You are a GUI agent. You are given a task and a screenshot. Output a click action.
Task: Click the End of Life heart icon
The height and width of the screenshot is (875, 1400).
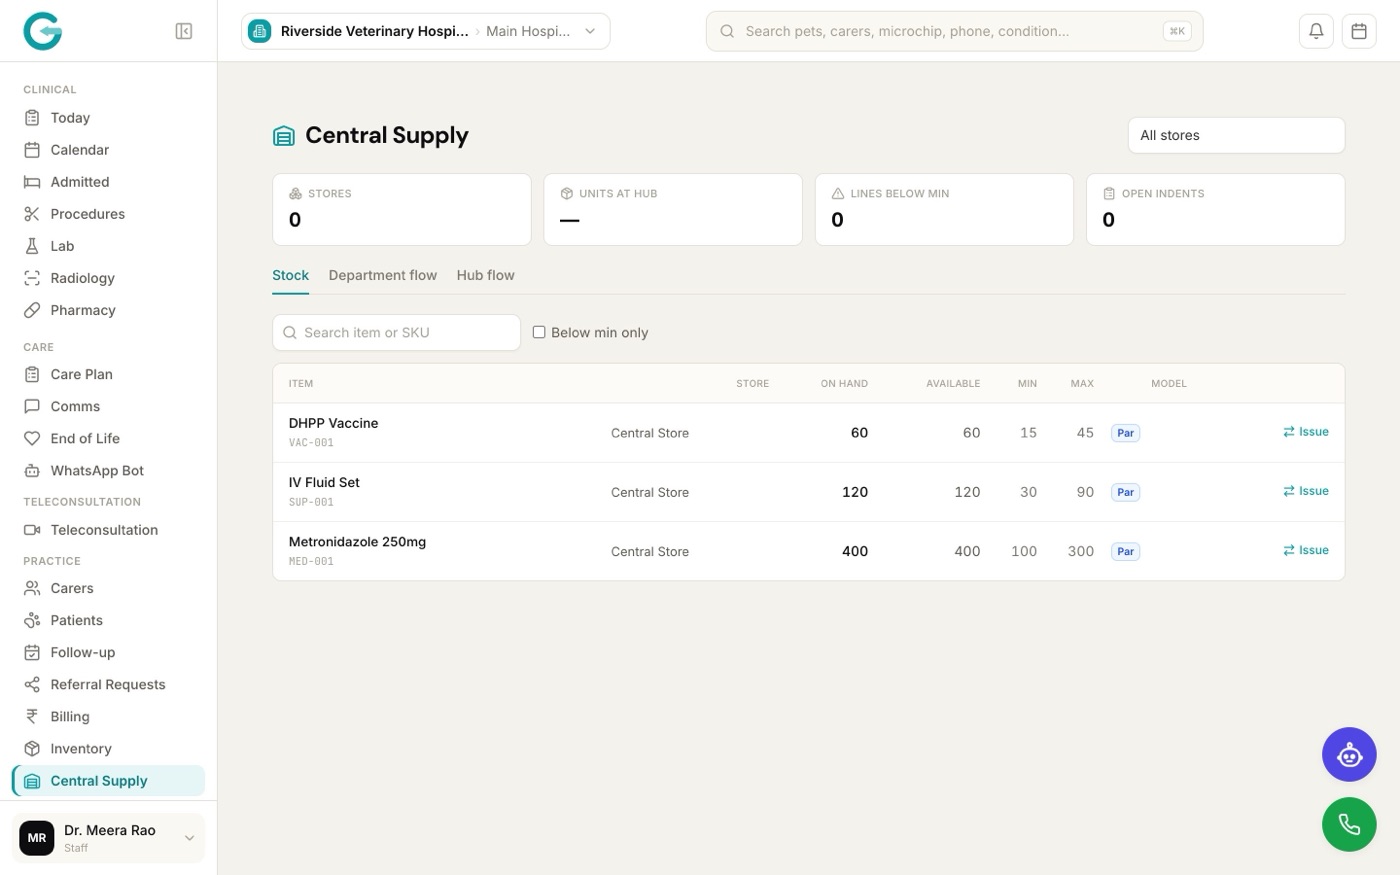click(32, 438)
